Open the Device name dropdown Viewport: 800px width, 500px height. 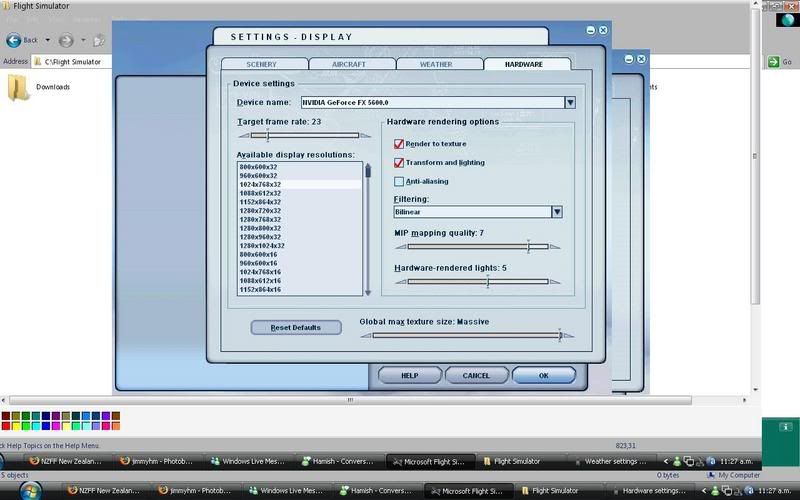tap(569, 102)
